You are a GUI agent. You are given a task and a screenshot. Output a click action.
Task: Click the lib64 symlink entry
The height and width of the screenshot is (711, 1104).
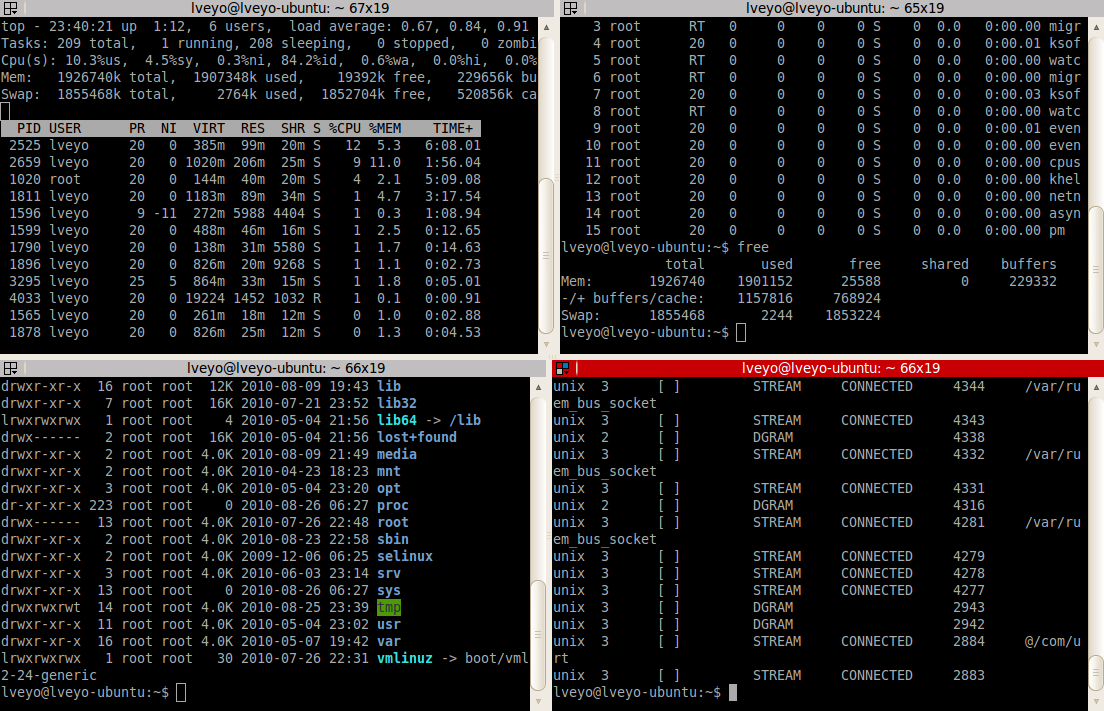[397, 419]
